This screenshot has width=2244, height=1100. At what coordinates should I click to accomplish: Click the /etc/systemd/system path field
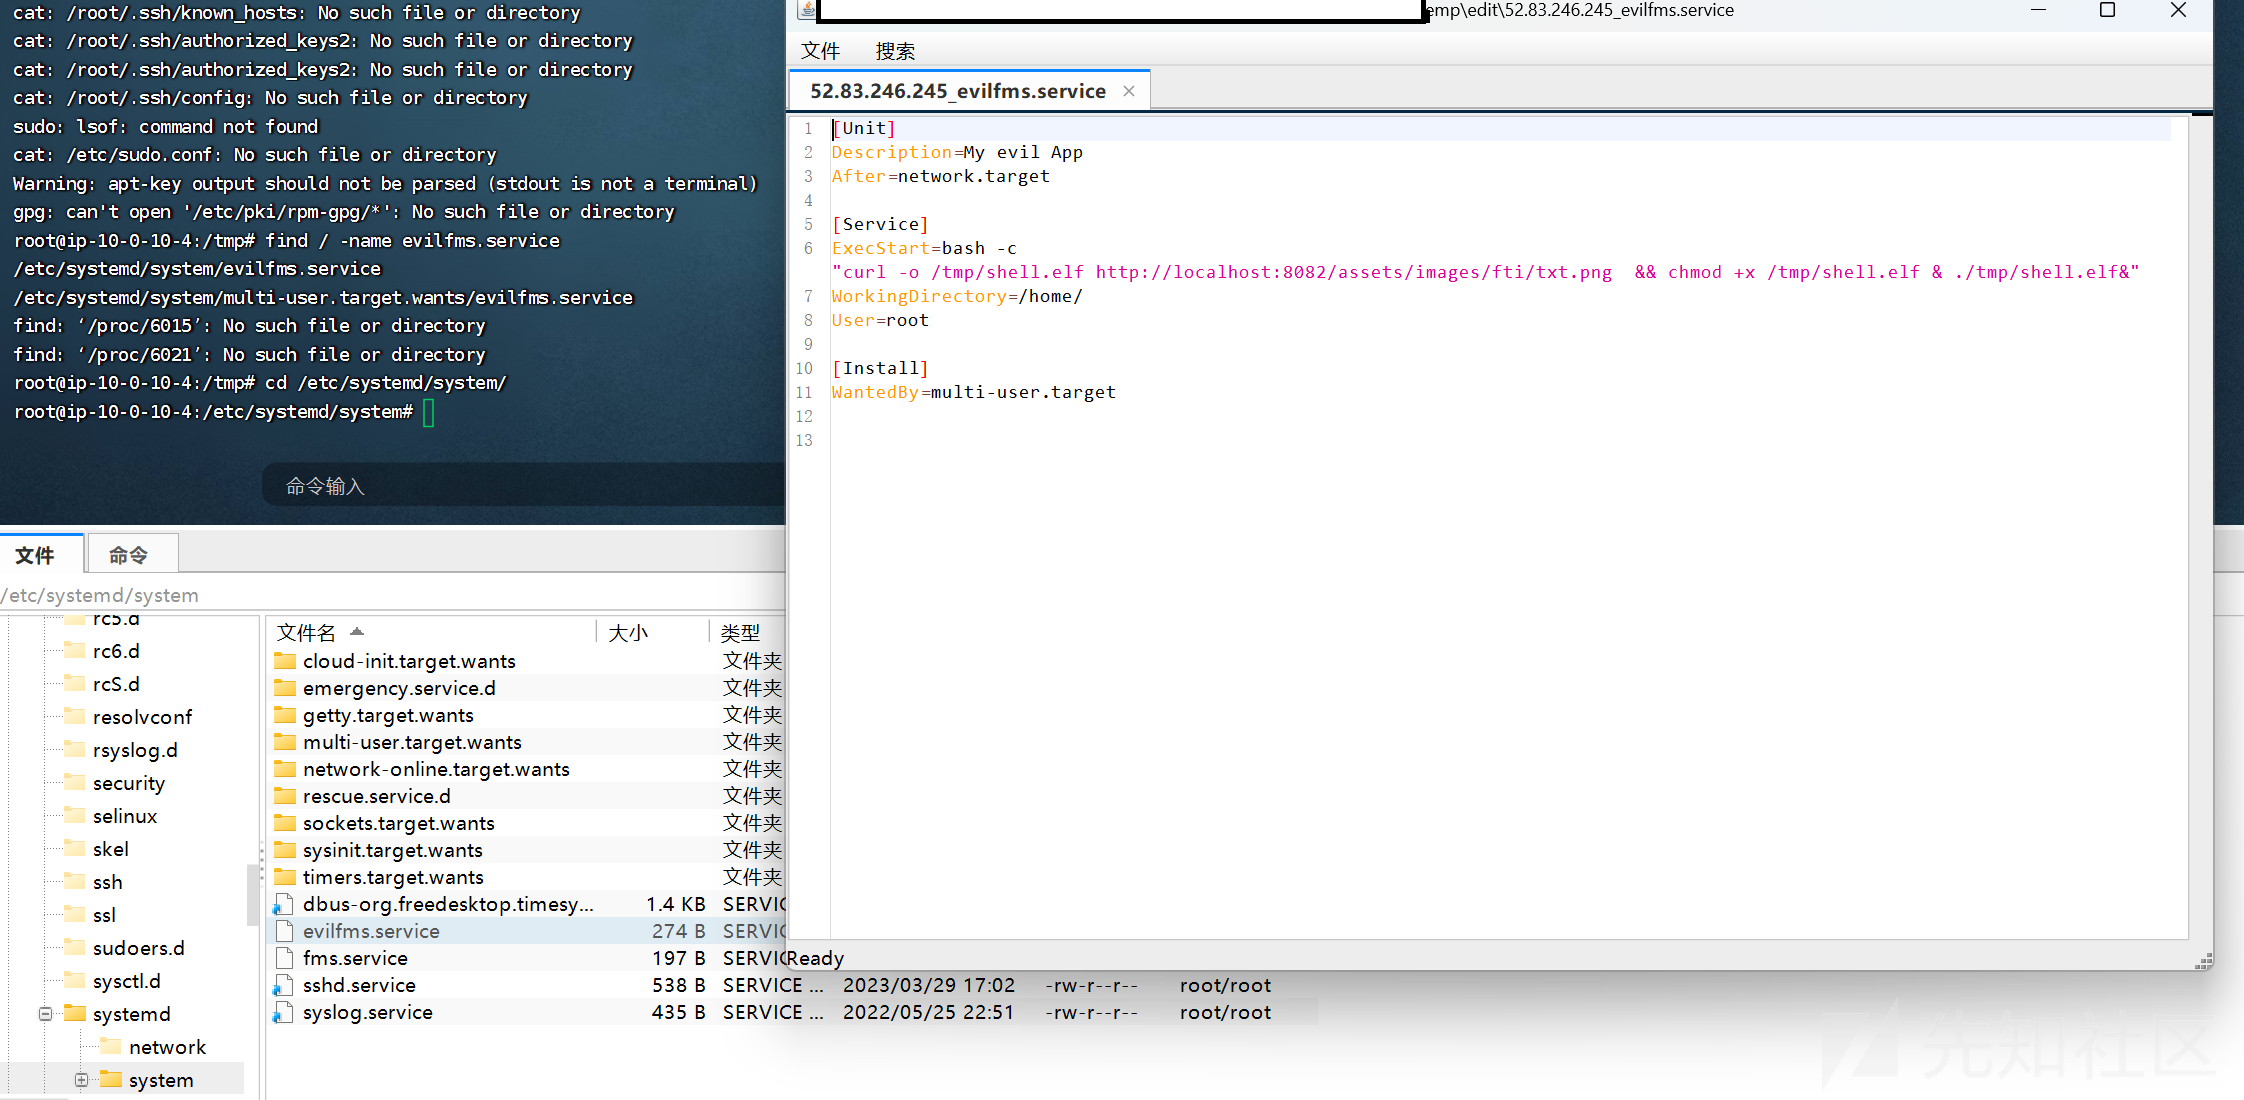coord(392,595)
